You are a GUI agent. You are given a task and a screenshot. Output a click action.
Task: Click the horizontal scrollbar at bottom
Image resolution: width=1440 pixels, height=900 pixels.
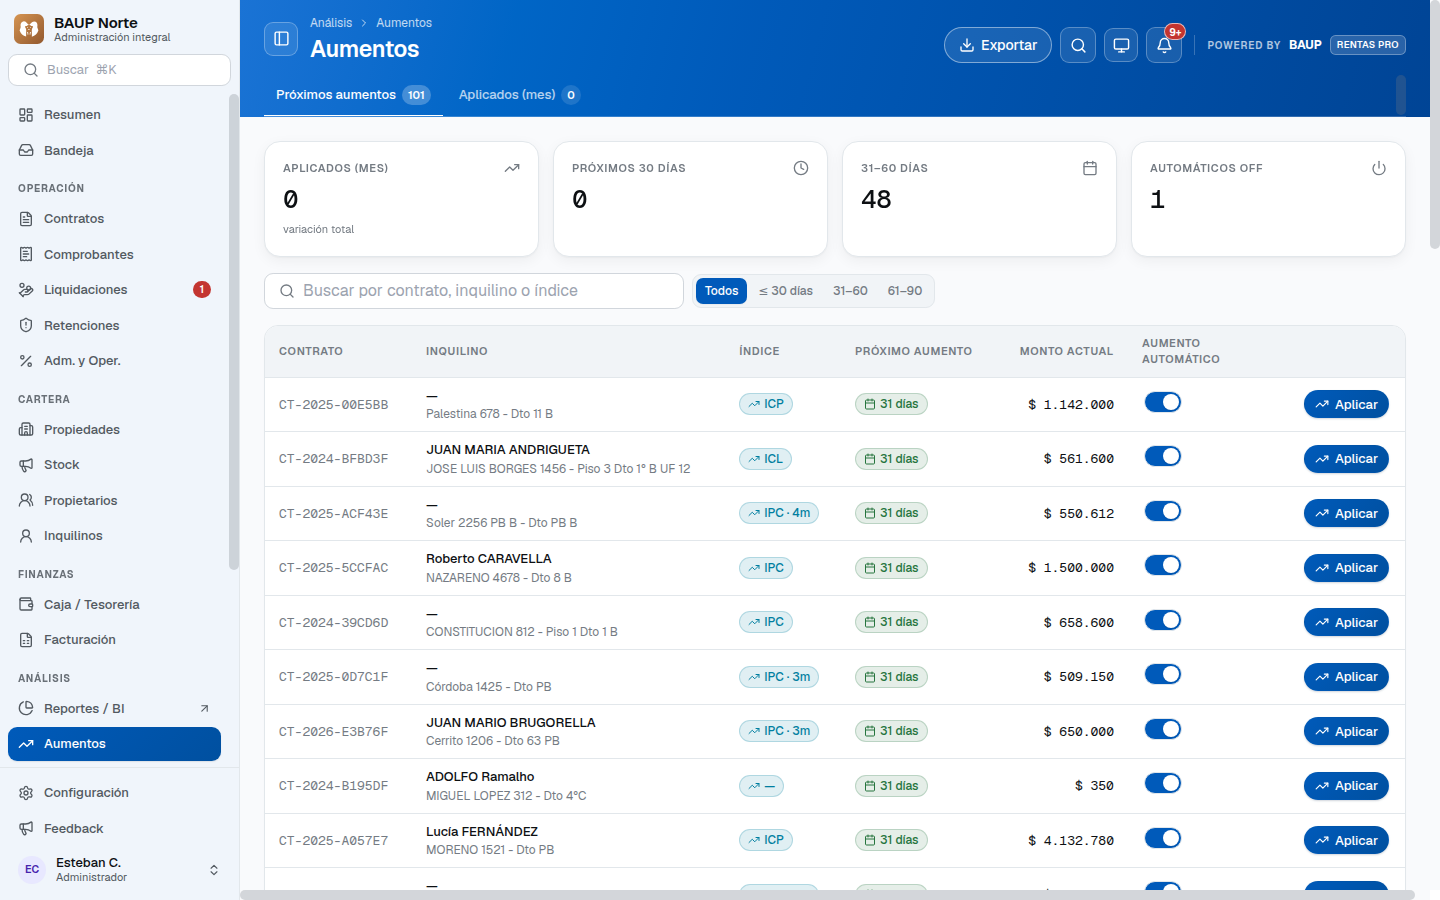827,895
